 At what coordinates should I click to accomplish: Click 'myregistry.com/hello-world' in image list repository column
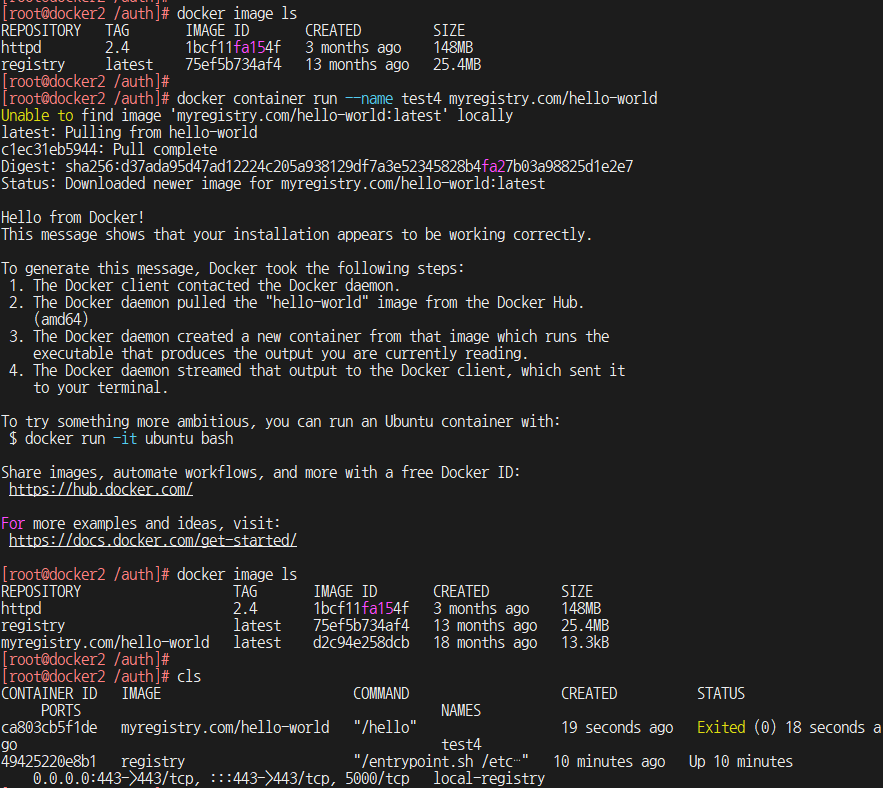(105, 643)
